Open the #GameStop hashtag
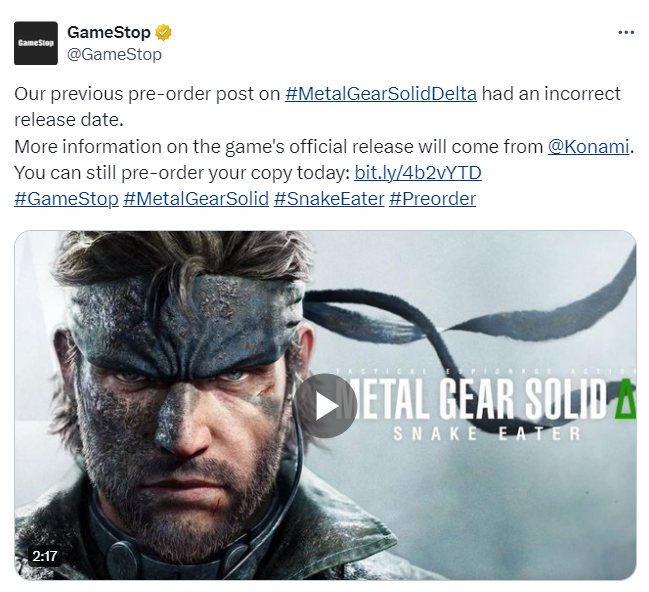 pos(66,199)
